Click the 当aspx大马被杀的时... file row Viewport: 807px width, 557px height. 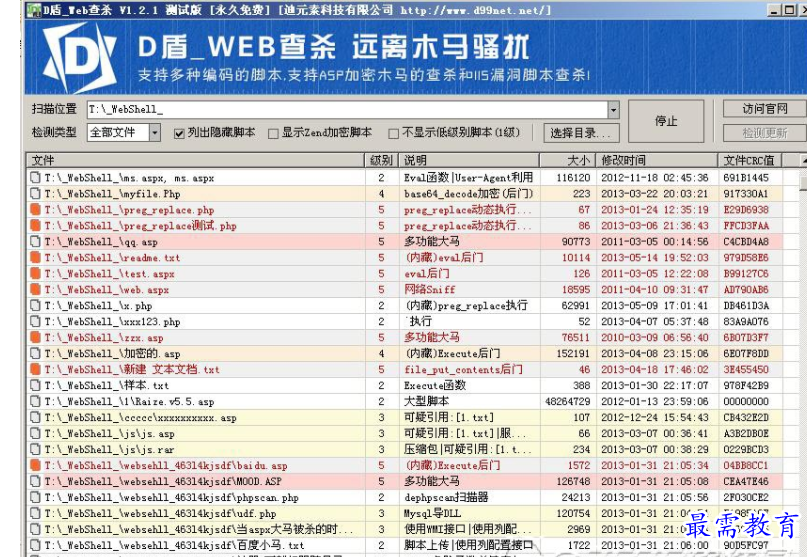(405, 529)
